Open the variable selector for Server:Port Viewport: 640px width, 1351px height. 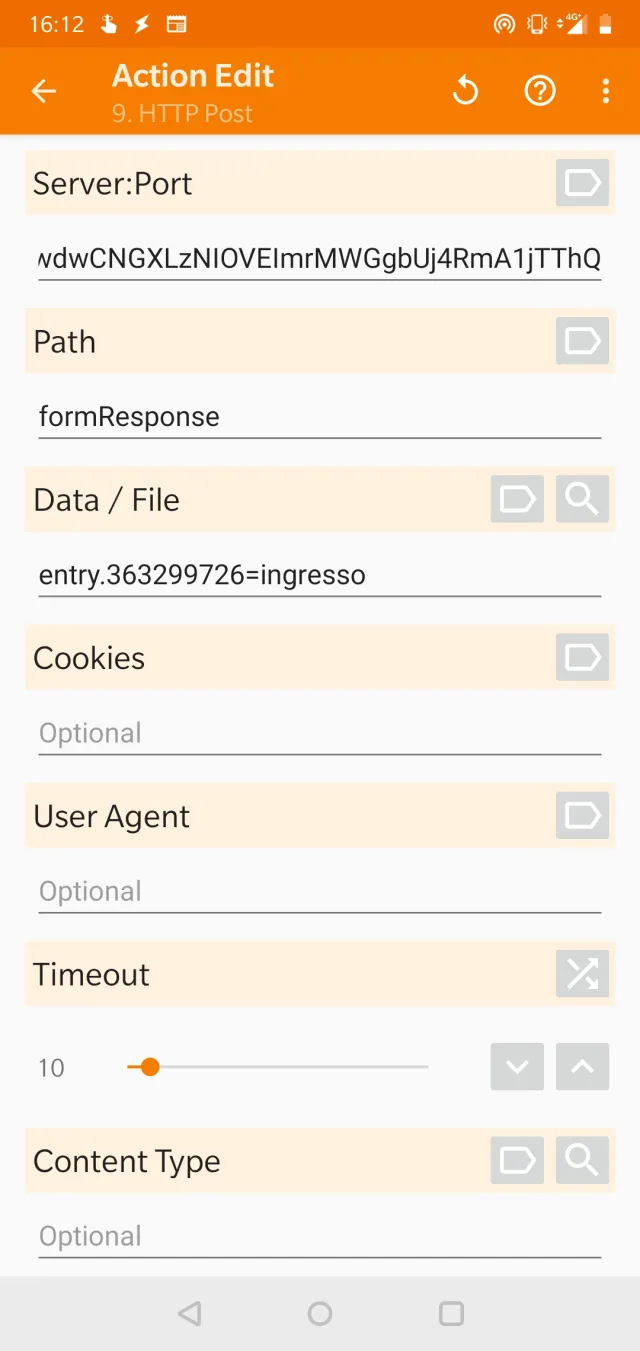(x=581, y=183)
